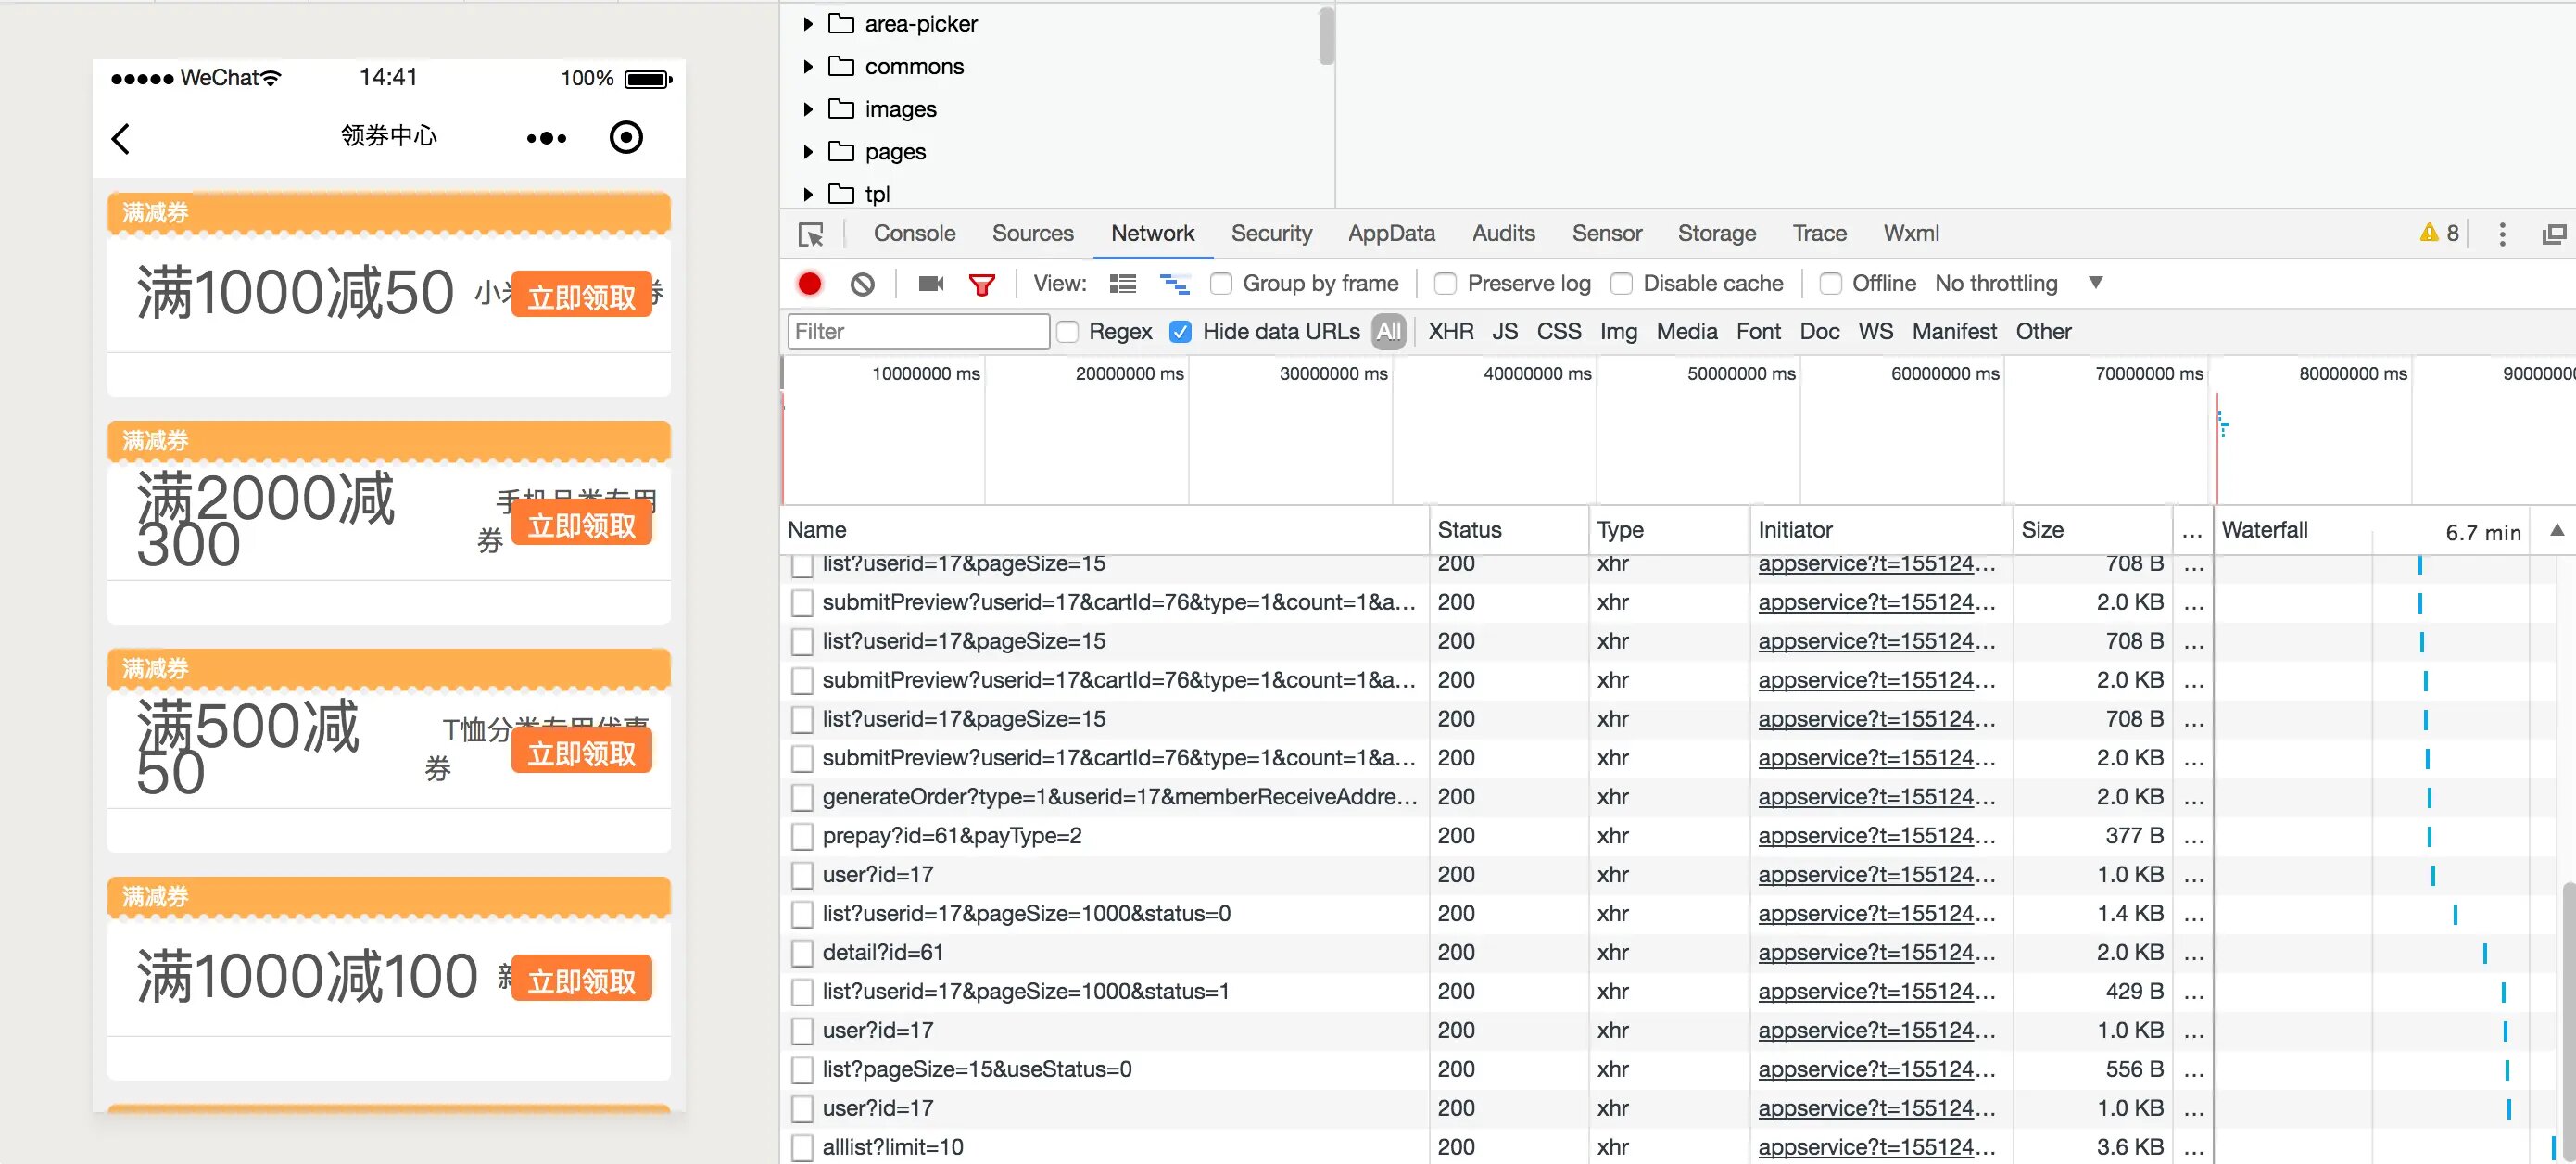Click the capture screenshots camera icon
Screen dimensions: 2576x1164
coord(931,284)
